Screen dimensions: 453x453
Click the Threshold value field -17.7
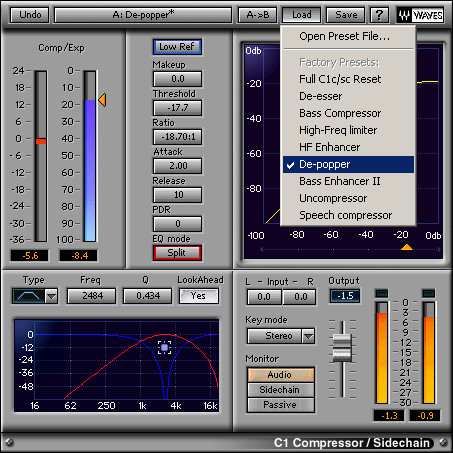pos(177,108)
